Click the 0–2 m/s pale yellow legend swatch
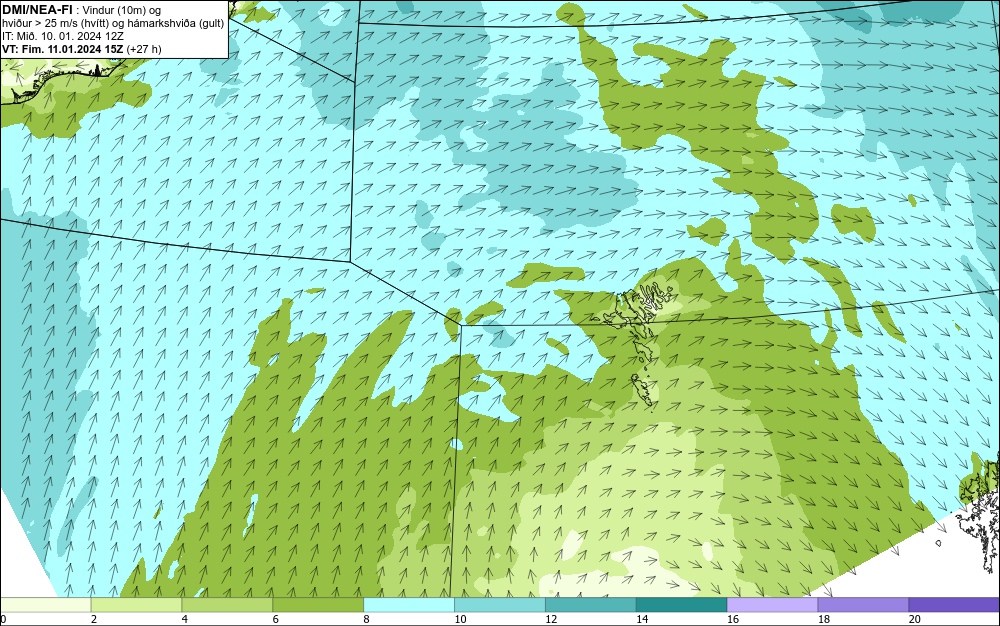Viewport: 1000px width, 626px height. [46, 604]
